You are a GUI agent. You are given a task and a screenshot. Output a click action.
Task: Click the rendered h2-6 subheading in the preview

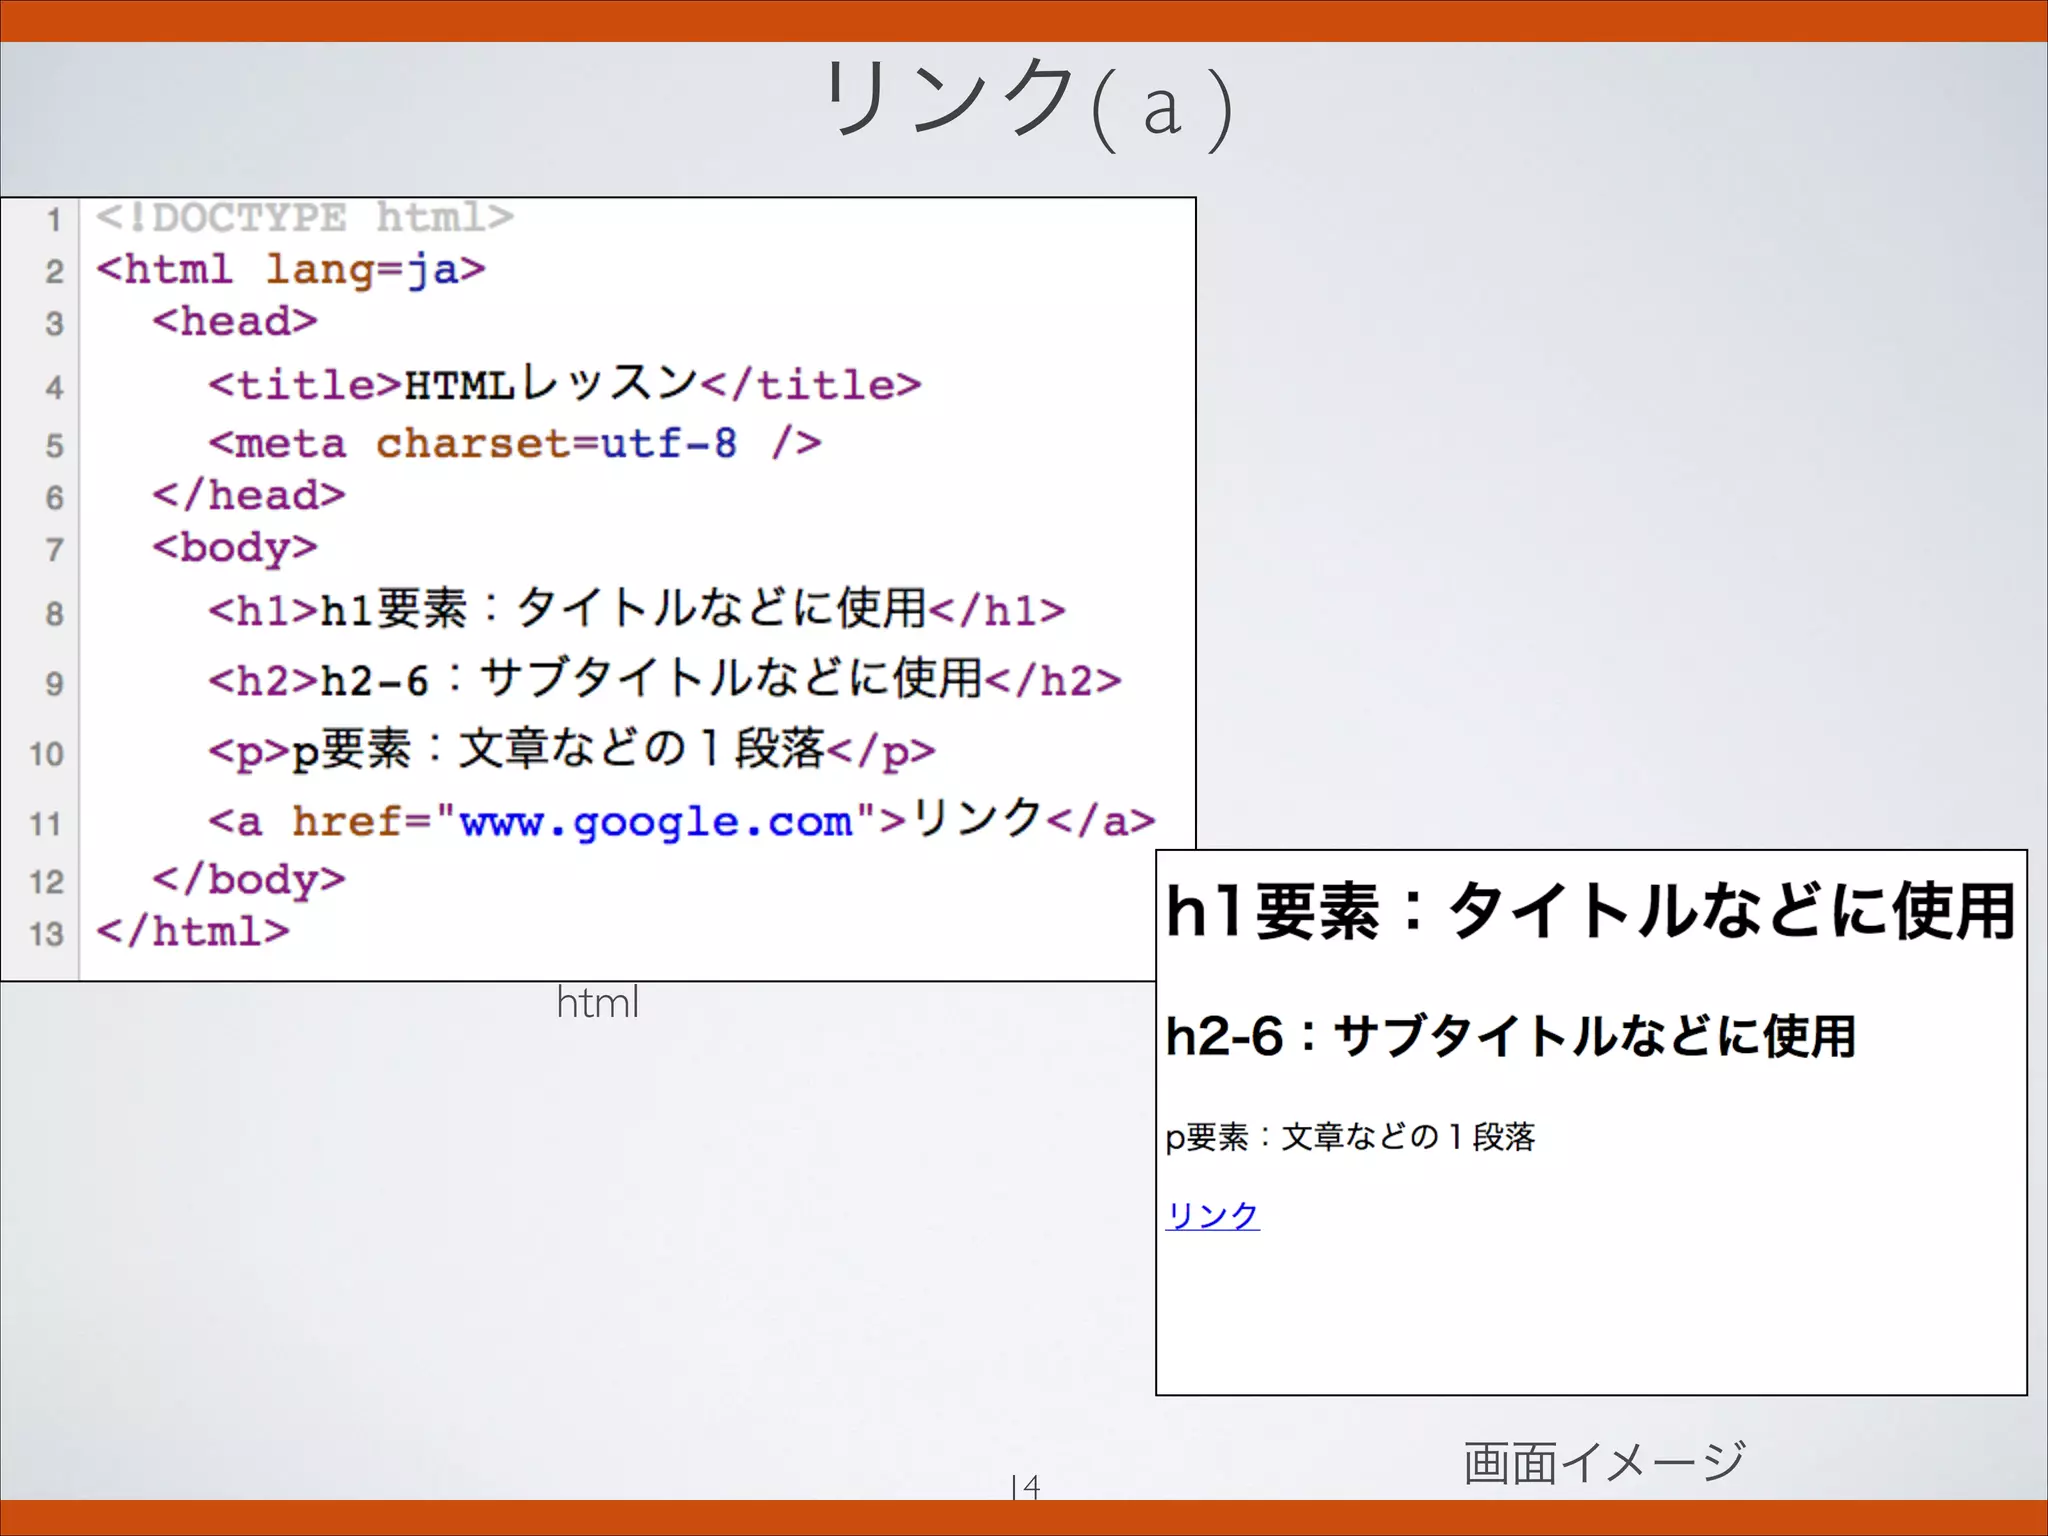(x=1510, y=1035)
